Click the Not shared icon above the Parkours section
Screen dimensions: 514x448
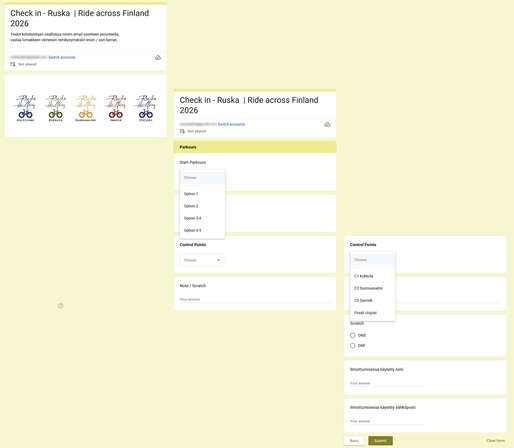(182, 131)
